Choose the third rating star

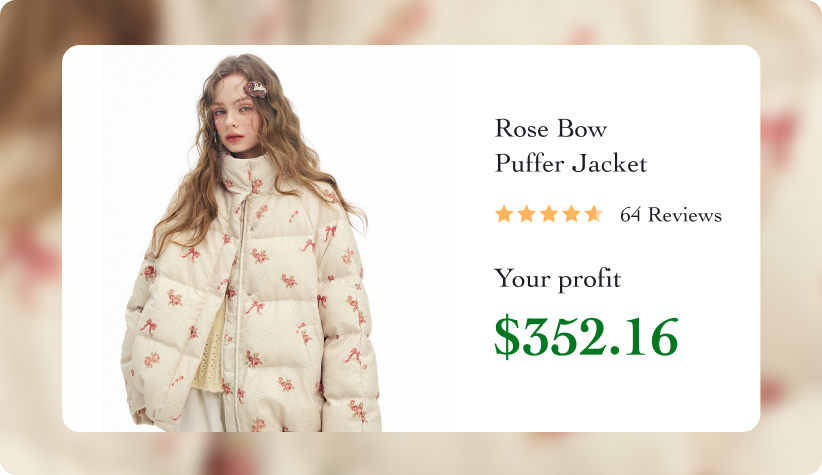(x=549, y=214)
